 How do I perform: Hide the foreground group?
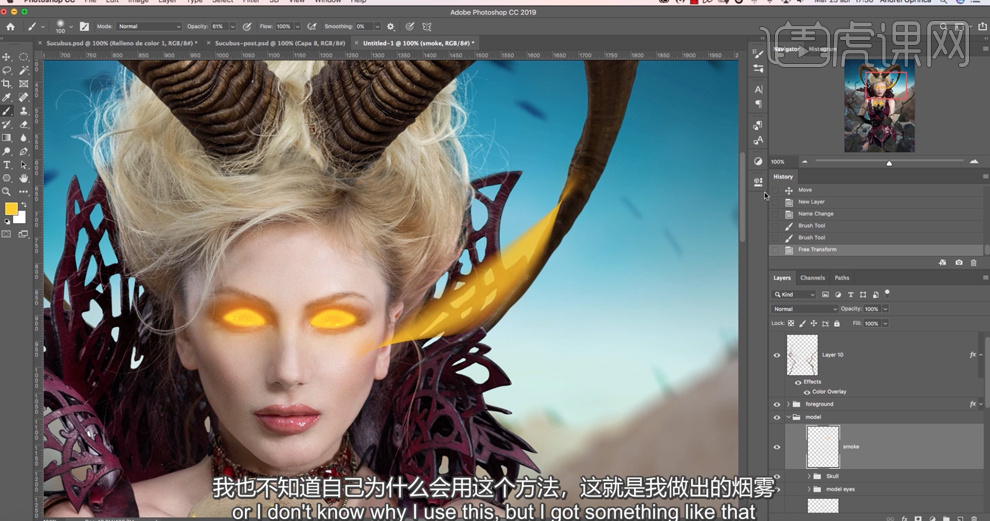(x=777, y=404)
